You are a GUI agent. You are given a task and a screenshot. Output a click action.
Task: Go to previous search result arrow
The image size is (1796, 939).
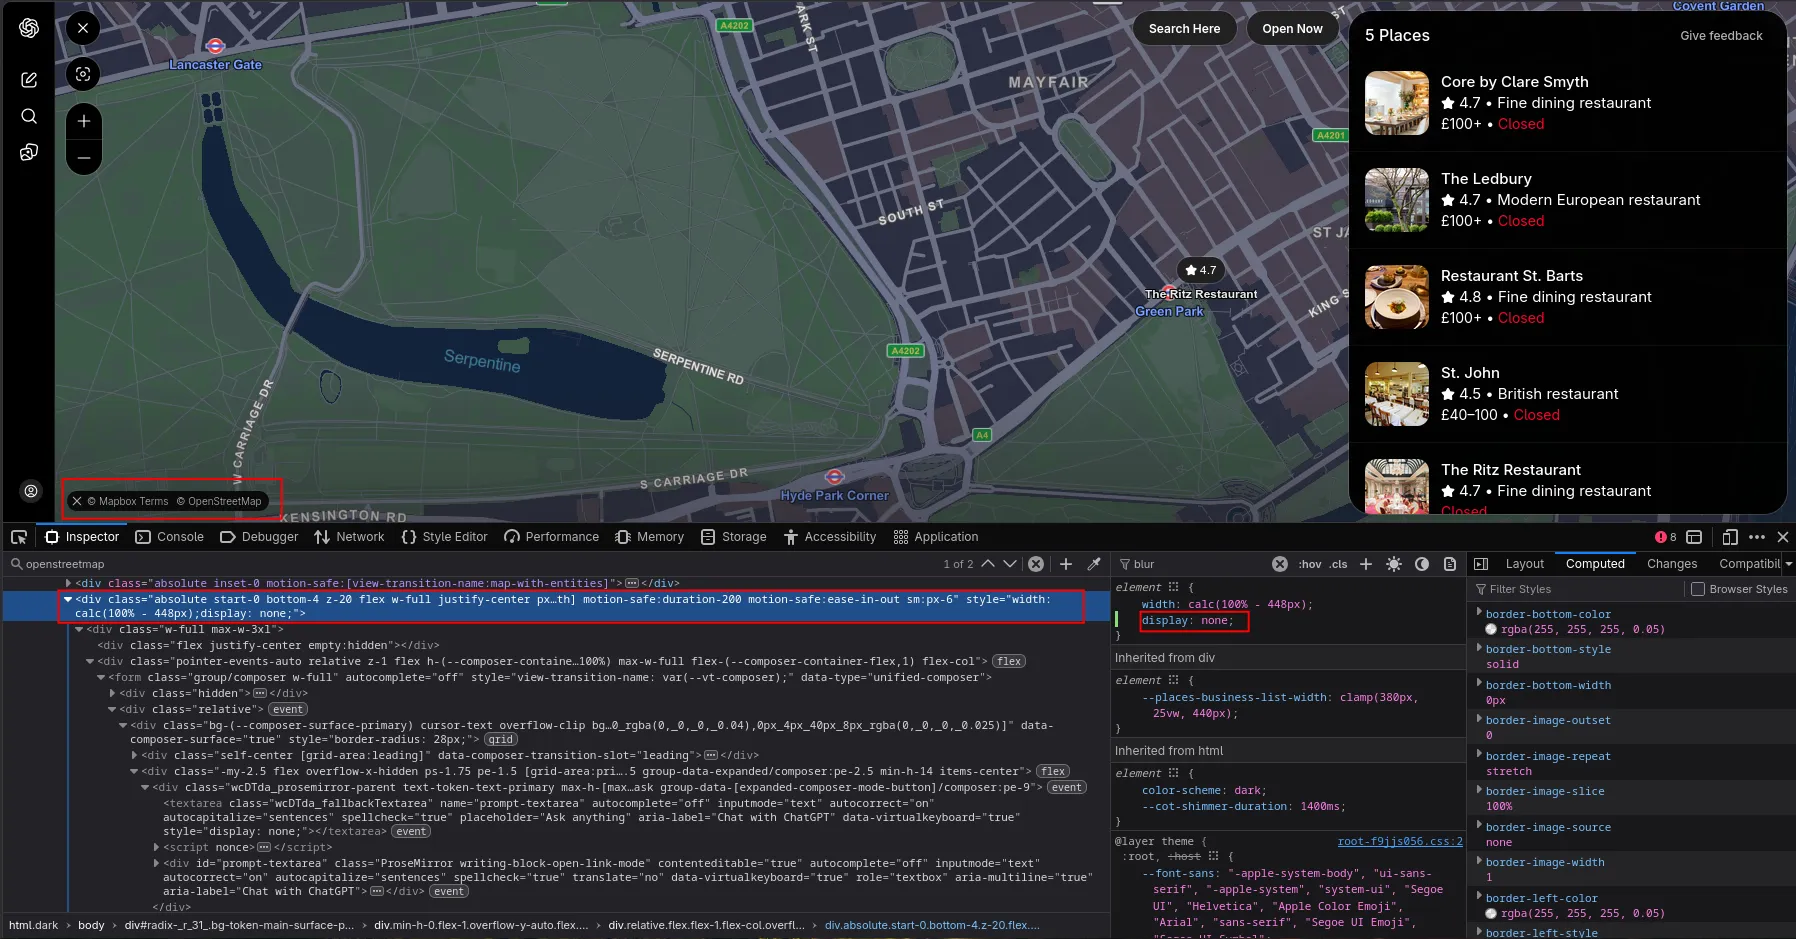988,564
